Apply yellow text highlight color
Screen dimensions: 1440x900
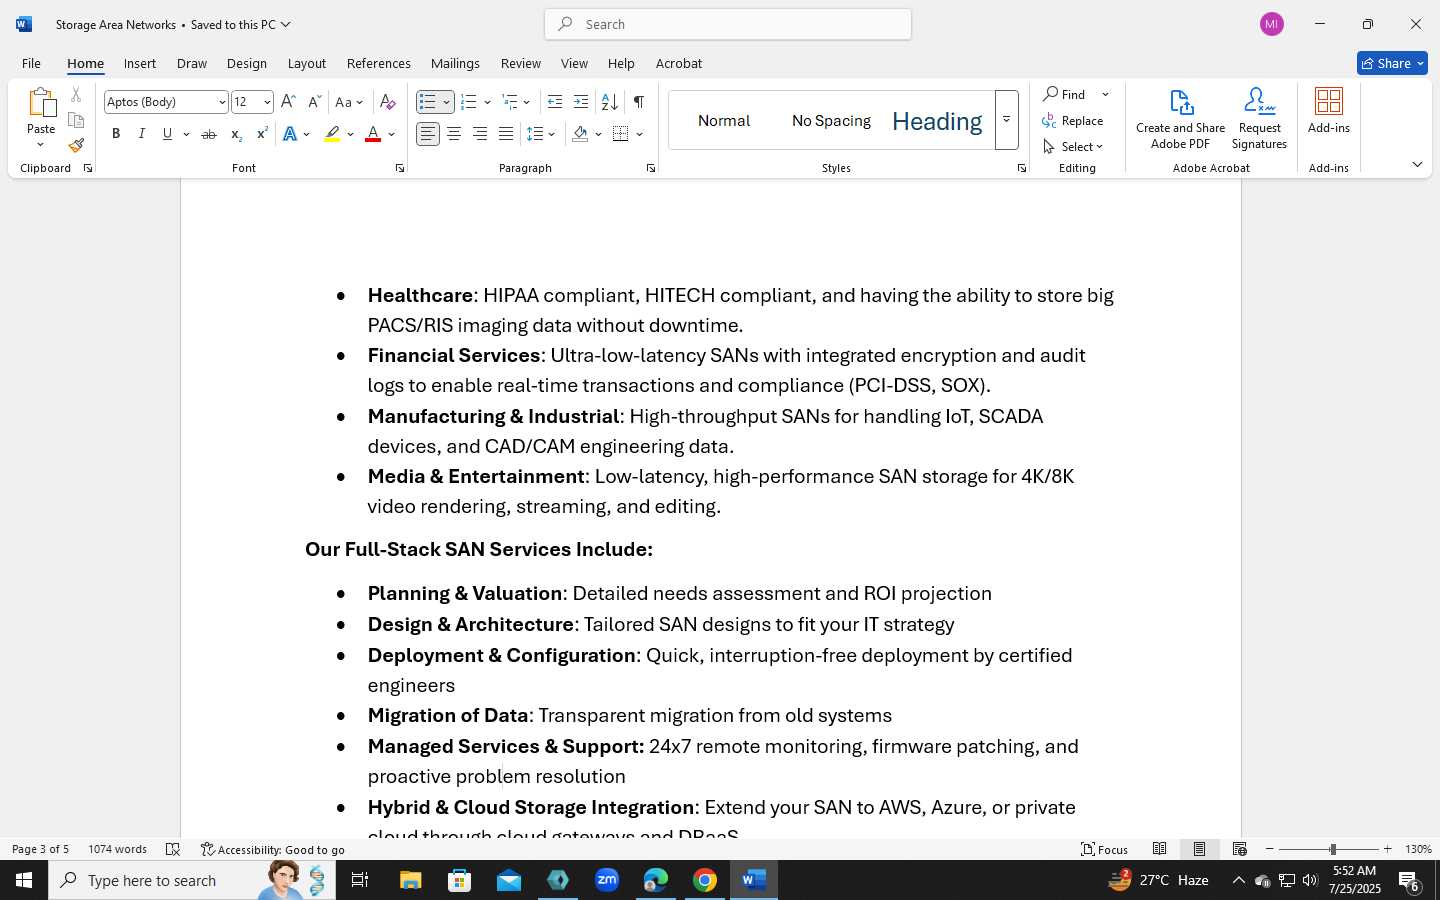point(332,134)
